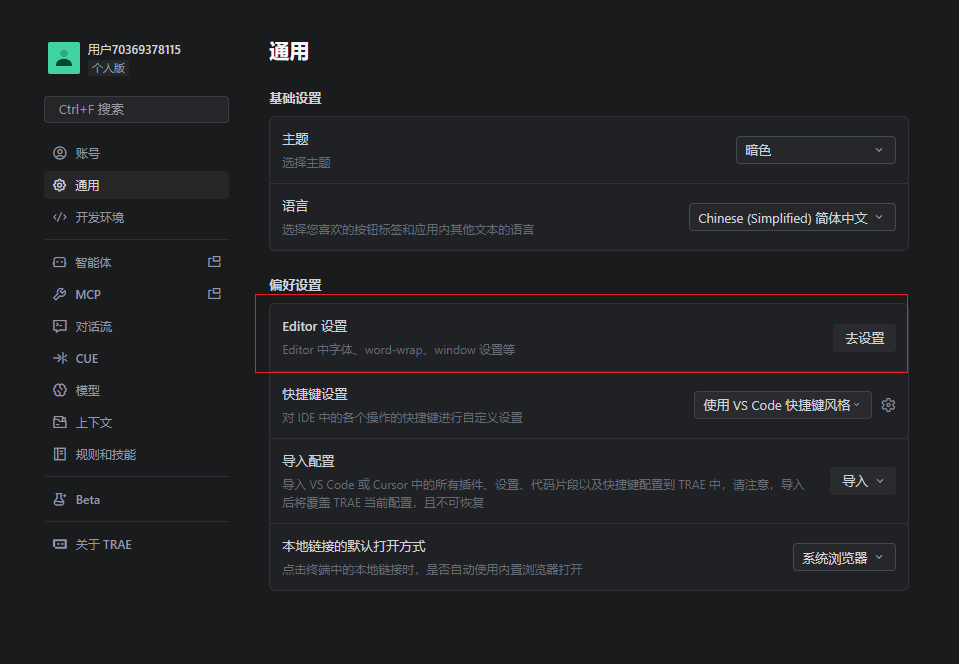Open the 规则和技能 settings section
The height and width of the screenshot is (664, 959).
105,454
